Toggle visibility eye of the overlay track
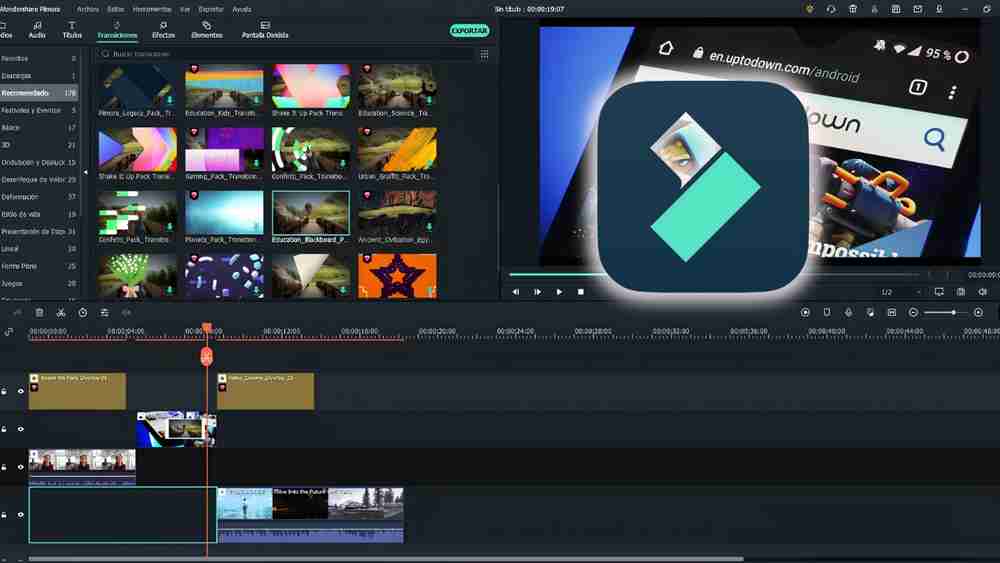Viewport: 1000px width, 563px height. point(20,391)
